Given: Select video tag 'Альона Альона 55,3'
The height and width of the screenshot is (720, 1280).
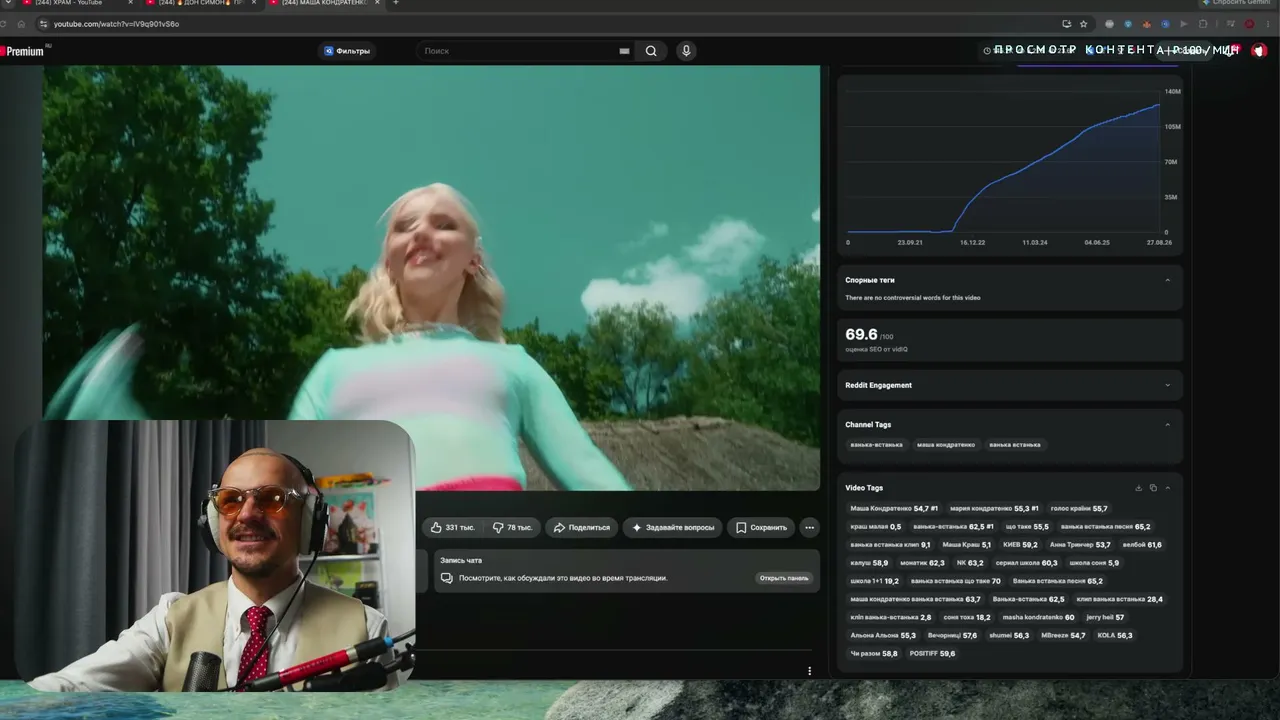Looking at the screenshot, I should click(x=883, y=635).
